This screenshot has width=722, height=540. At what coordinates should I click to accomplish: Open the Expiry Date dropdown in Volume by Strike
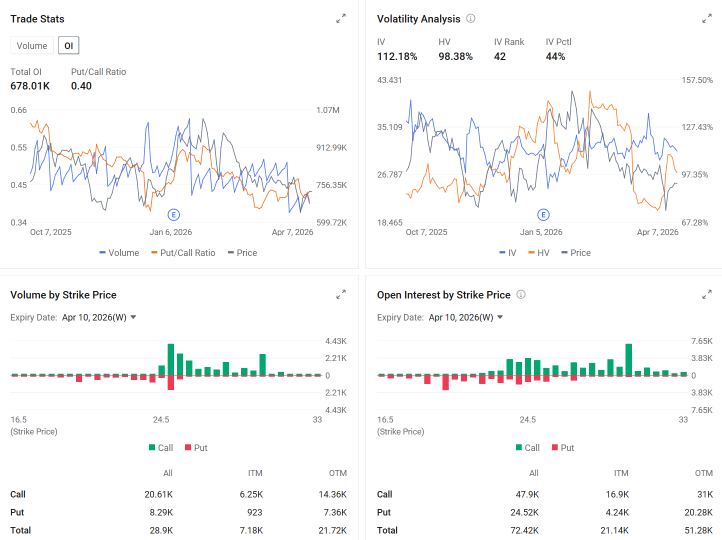click(99, 318)
